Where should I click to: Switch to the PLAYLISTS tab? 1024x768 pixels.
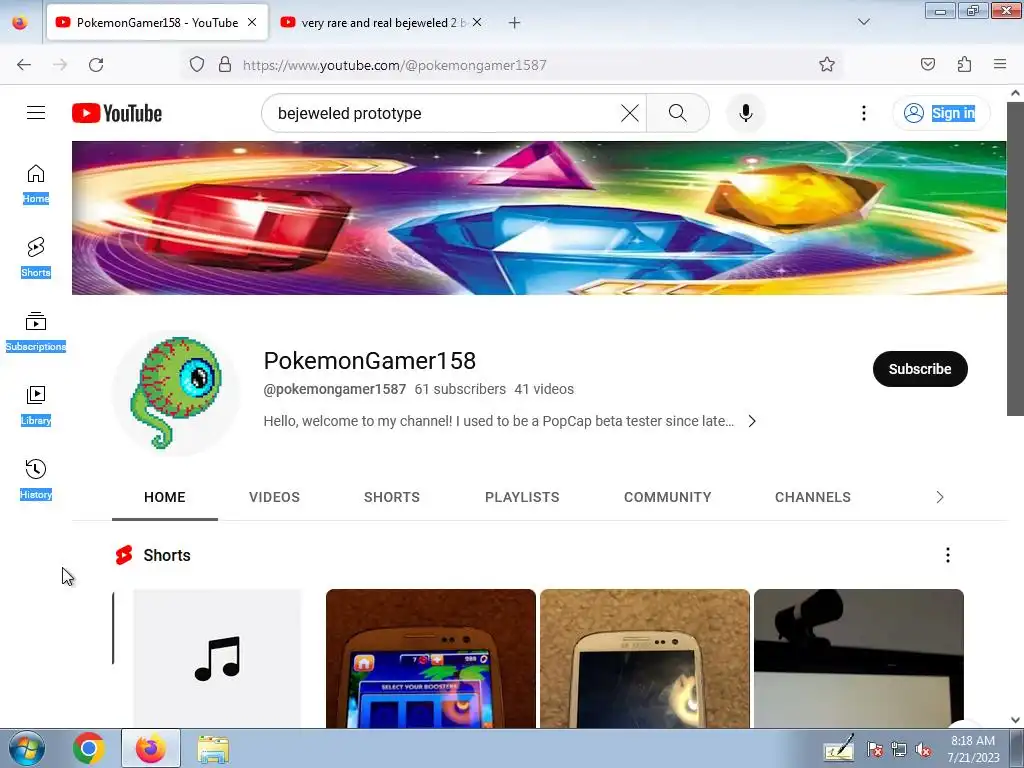[x=522, y=497]
